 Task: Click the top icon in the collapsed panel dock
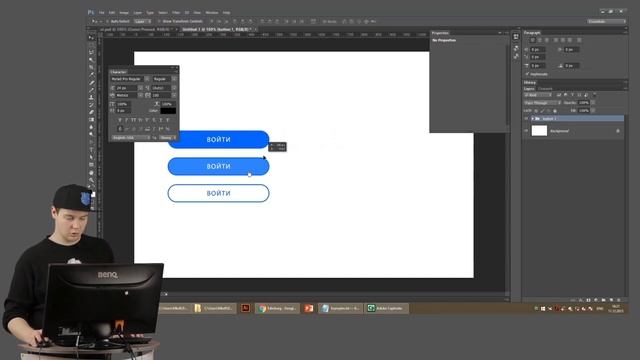coord(516,37)
